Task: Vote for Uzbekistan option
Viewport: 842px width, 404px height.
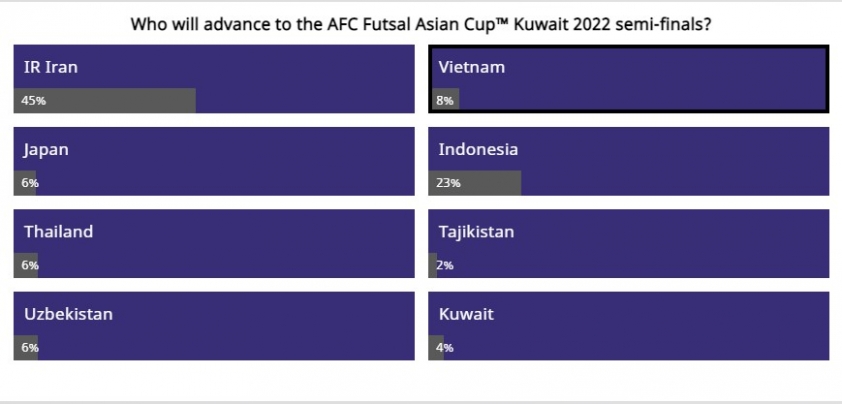Action: pyautogui.click(x=214, y=326)
